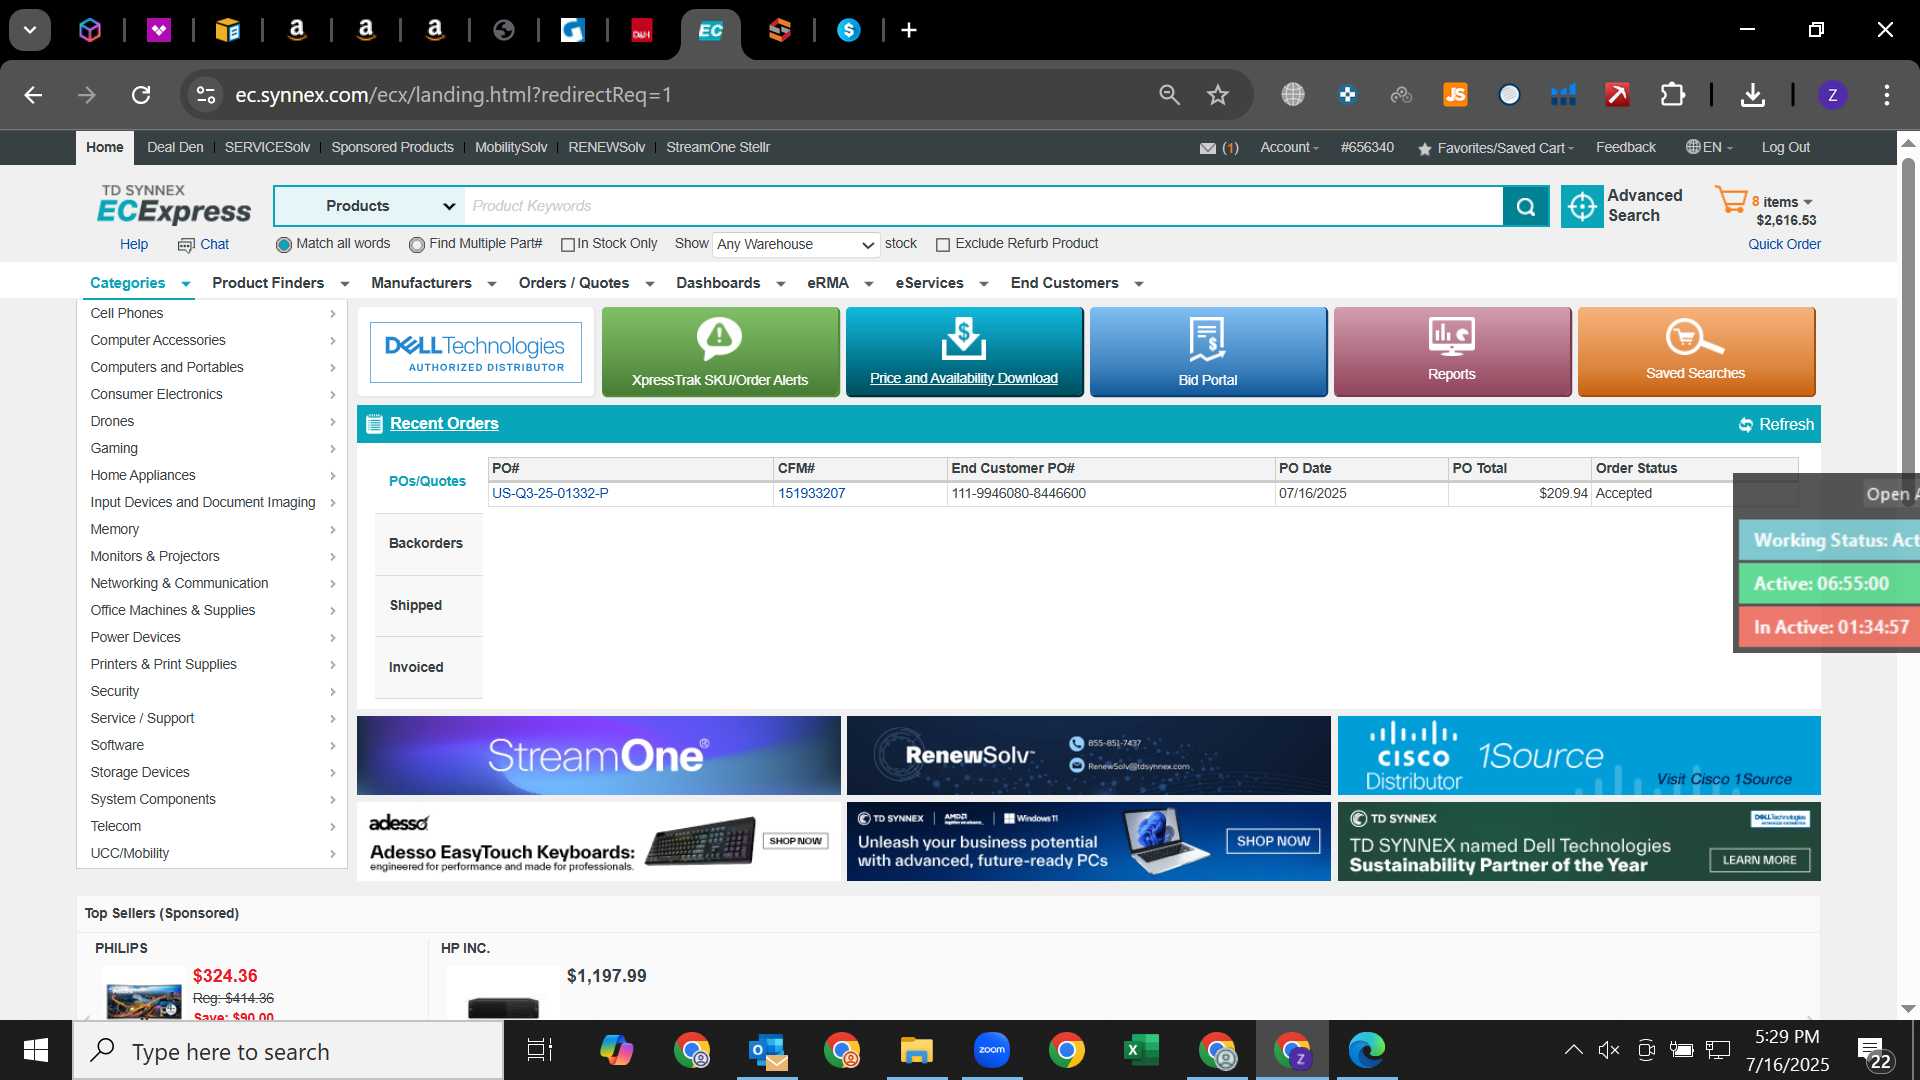Viewport: 1920px width, 1080px height.
Task: Click Learn More on Dell sustainability banner
Action: (x=1759, y=861)
